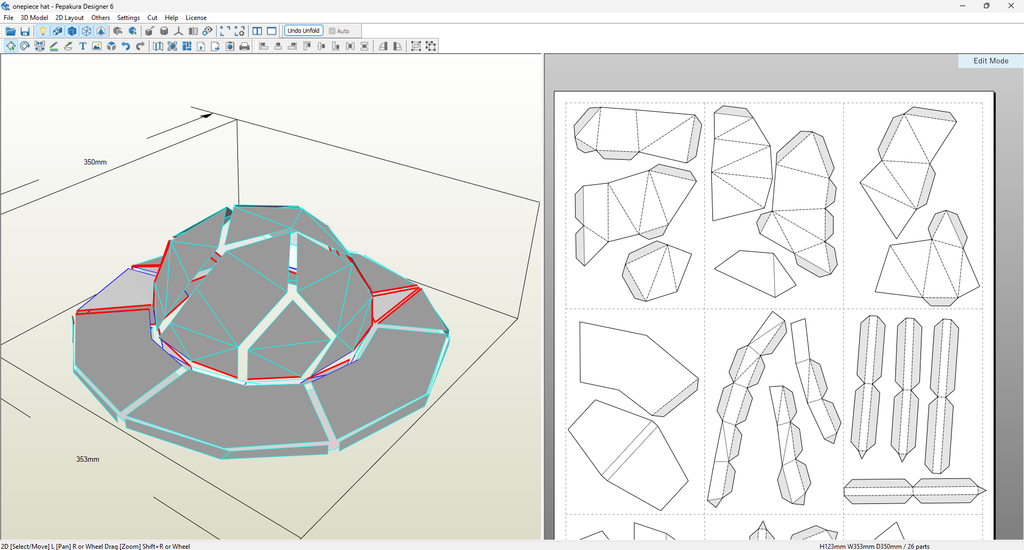Click the blue undo arrow
This screenshot has width=1024, height=550.
click(x=125, y=46)
